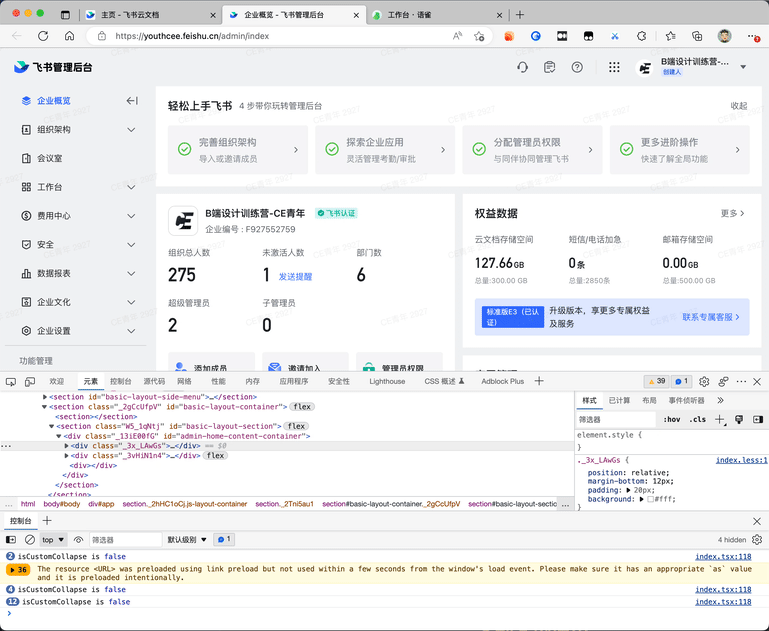
Task: Toggle the :hov element state button
Action: [672, 419]
